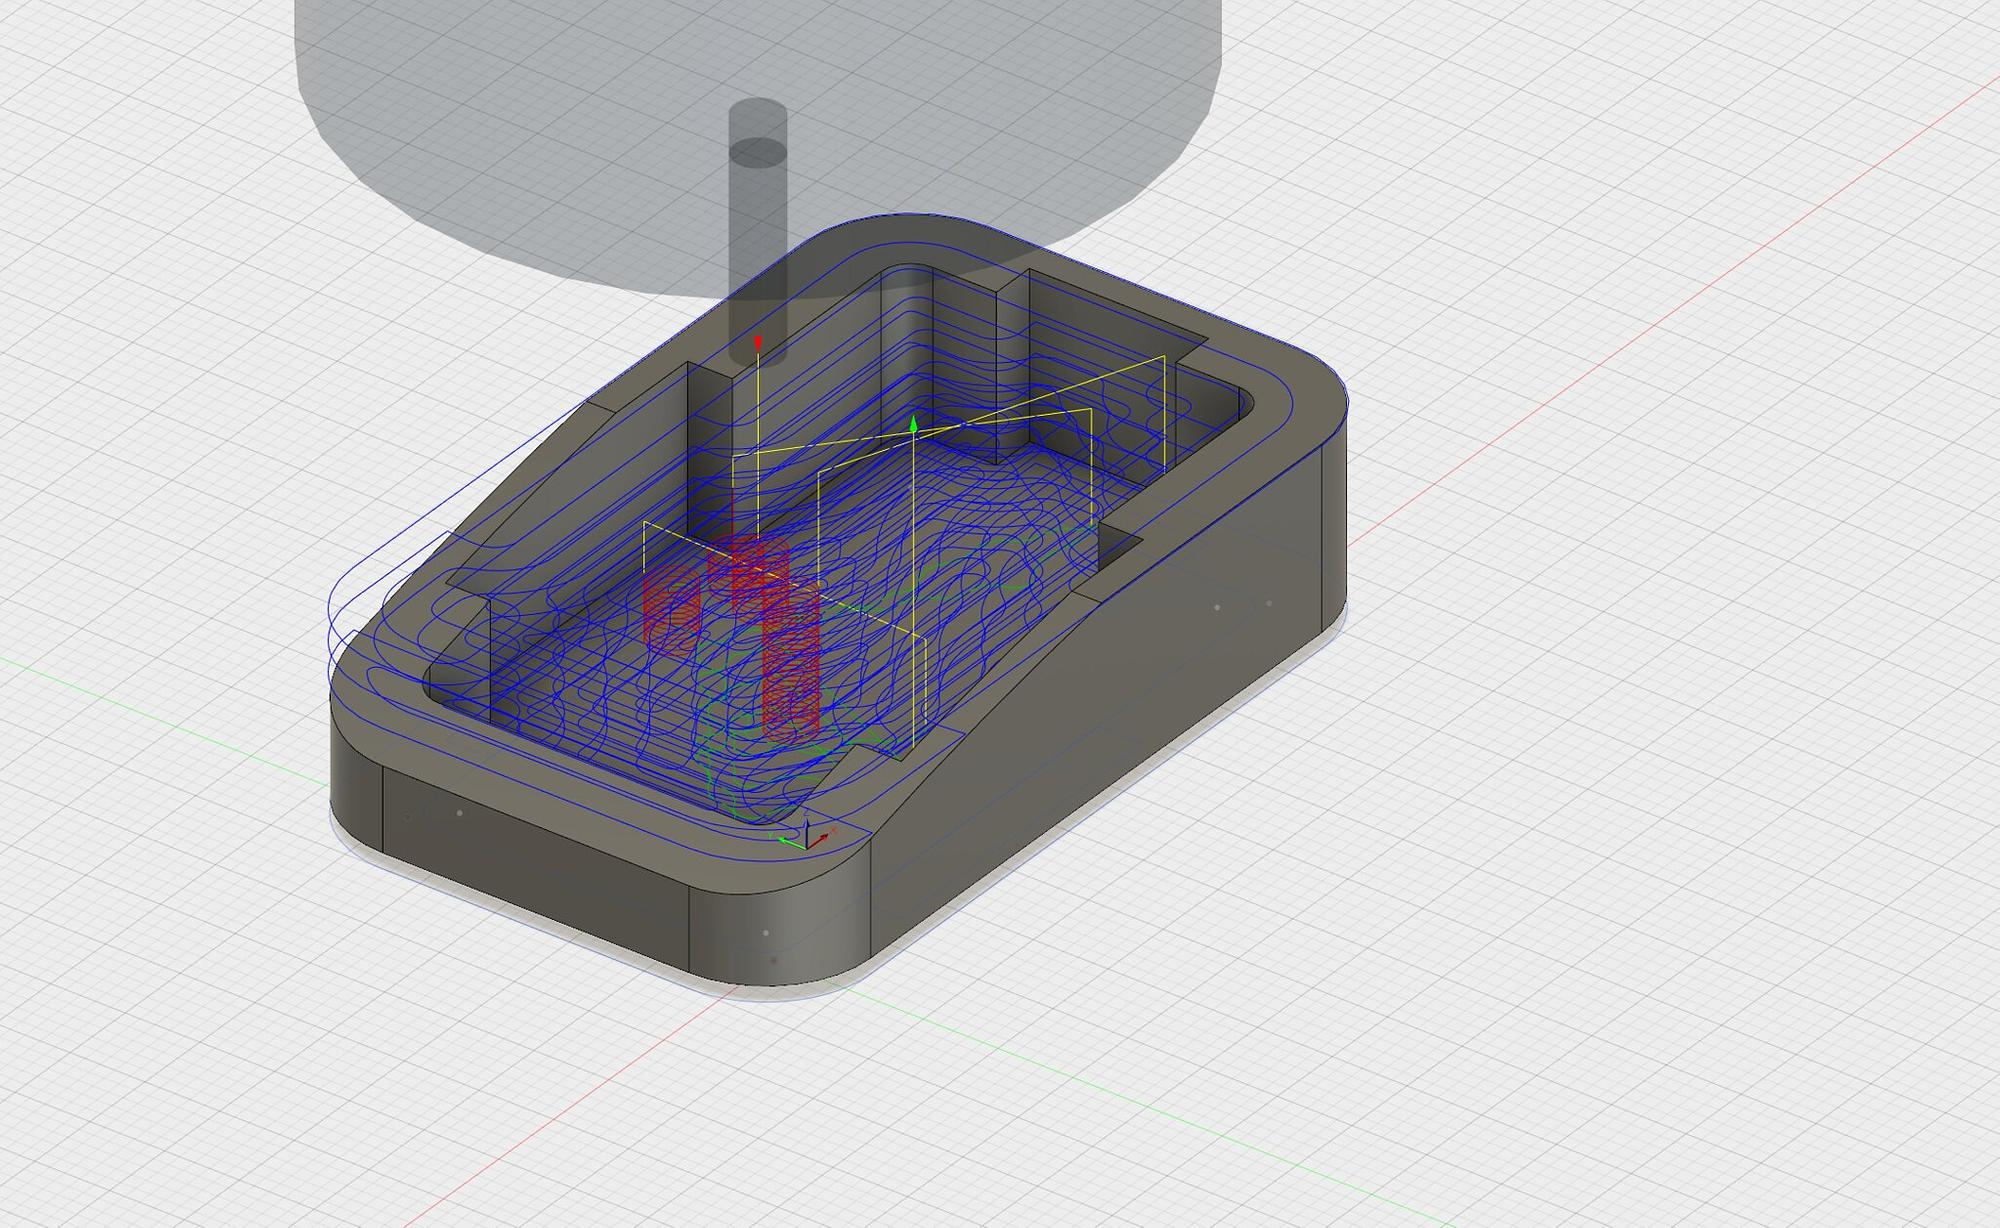Select the WCS origin triad on the part corner

coord(808,838)
